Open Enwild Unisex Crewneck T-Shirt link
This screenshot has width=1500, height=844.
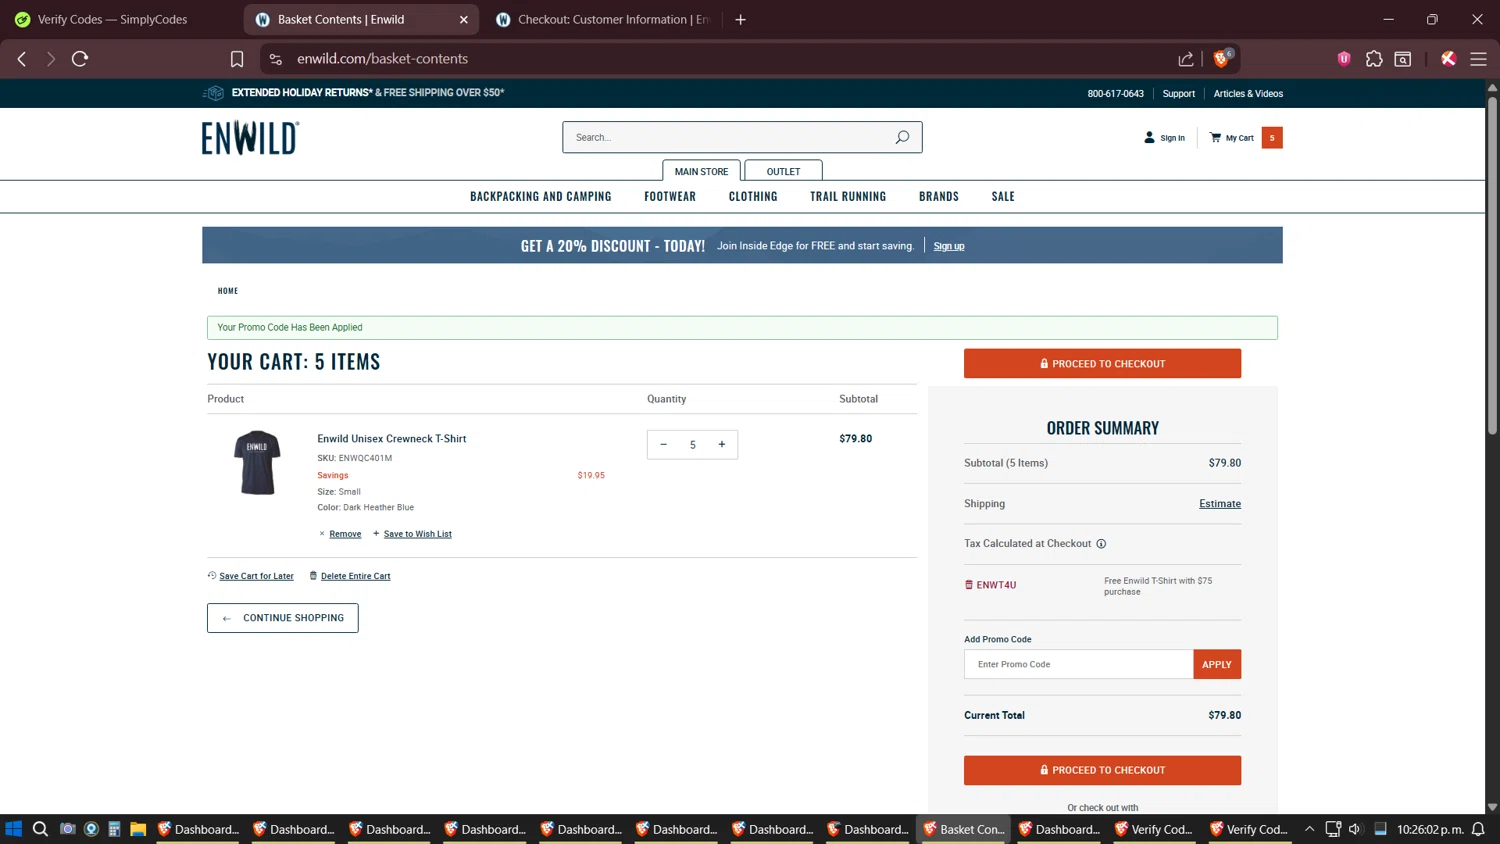[x=391, y=438]
